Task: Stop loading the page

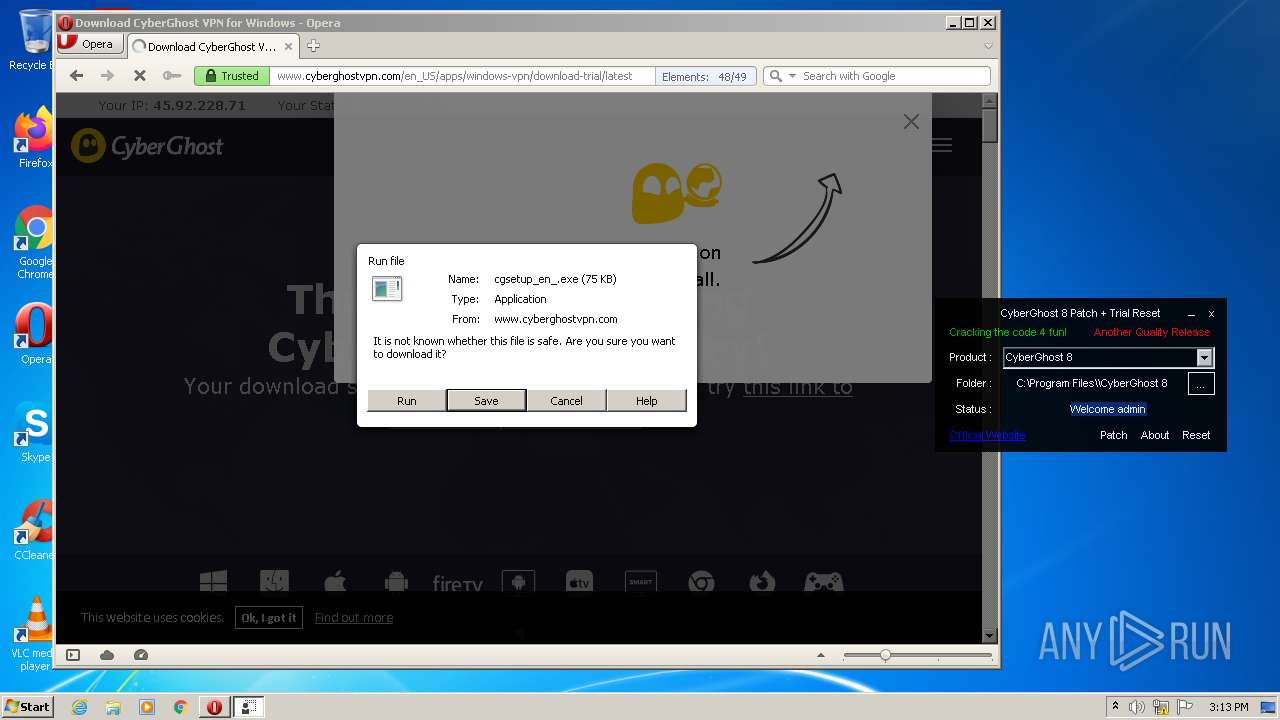Action: [139, 76]
